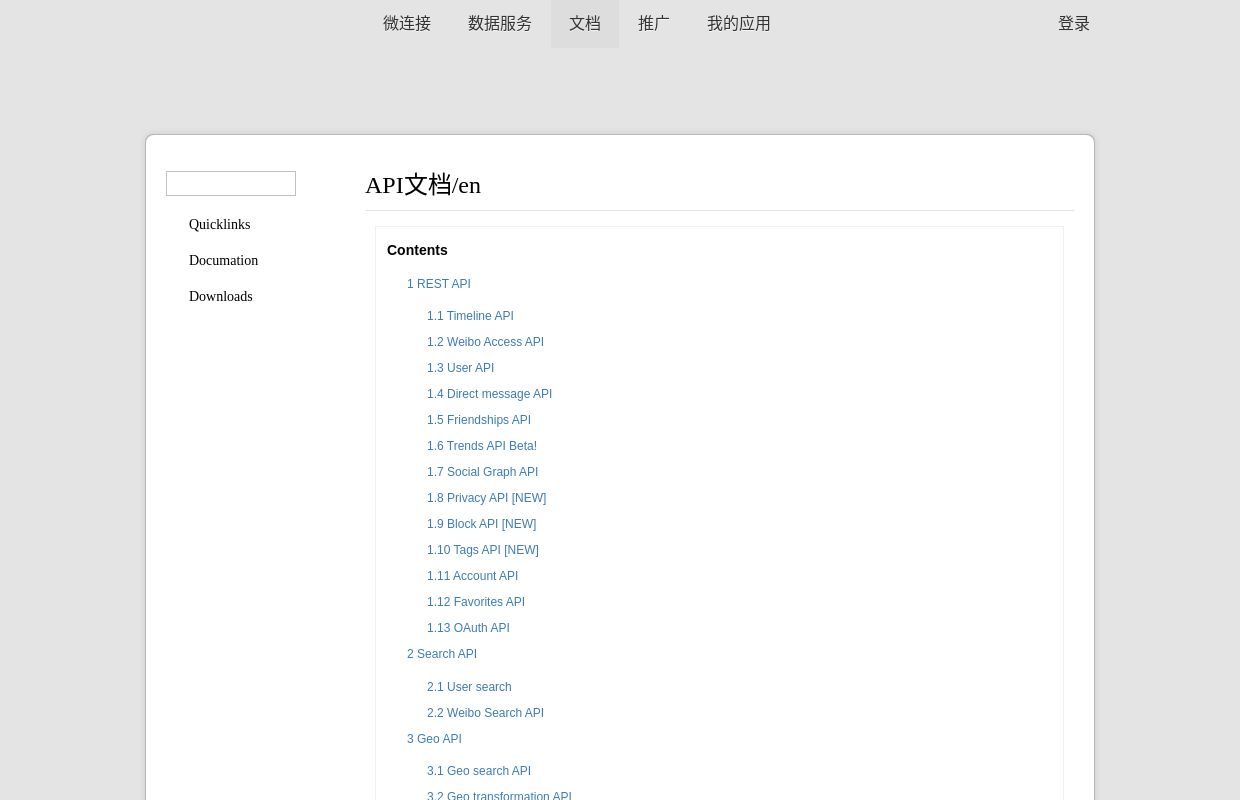Open the 微连接 navigation item
The width and height of the screenshot is (1240, 800).
pos(407,23)
